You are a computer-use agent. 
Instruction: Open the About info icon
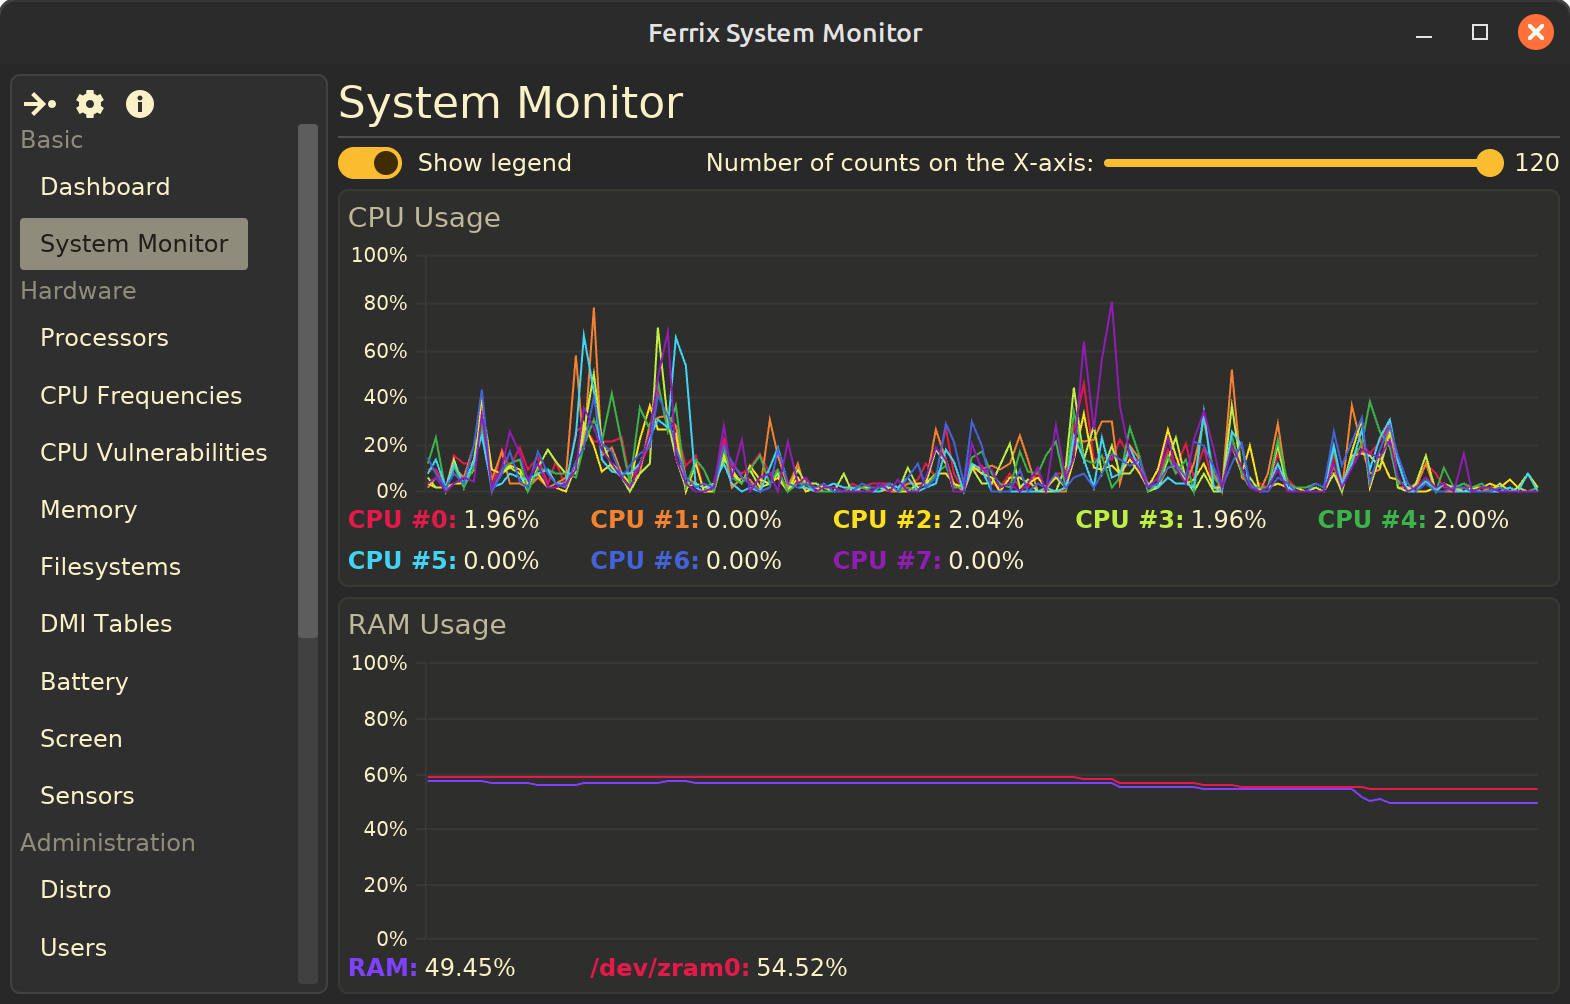point(140,104)
